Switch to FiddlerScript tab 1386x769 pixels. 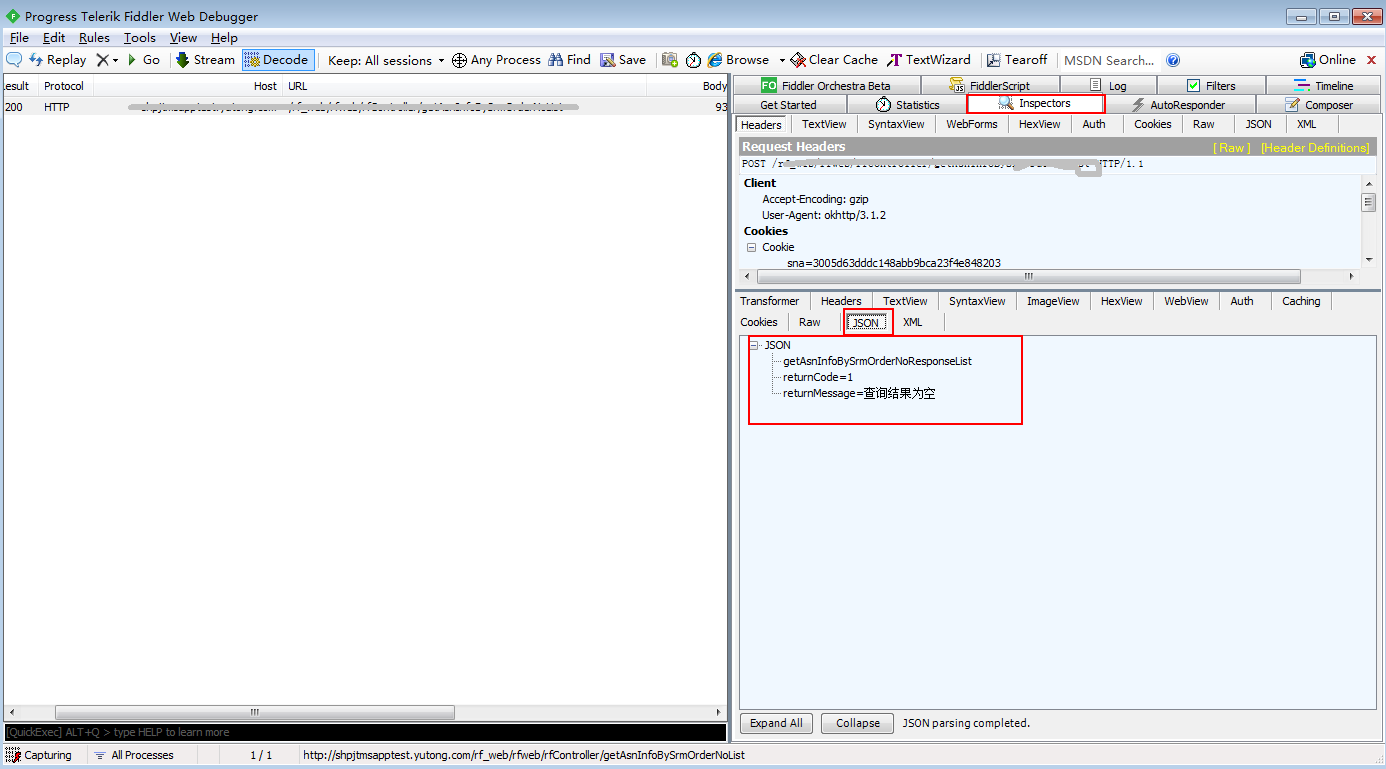click(990, 86)
